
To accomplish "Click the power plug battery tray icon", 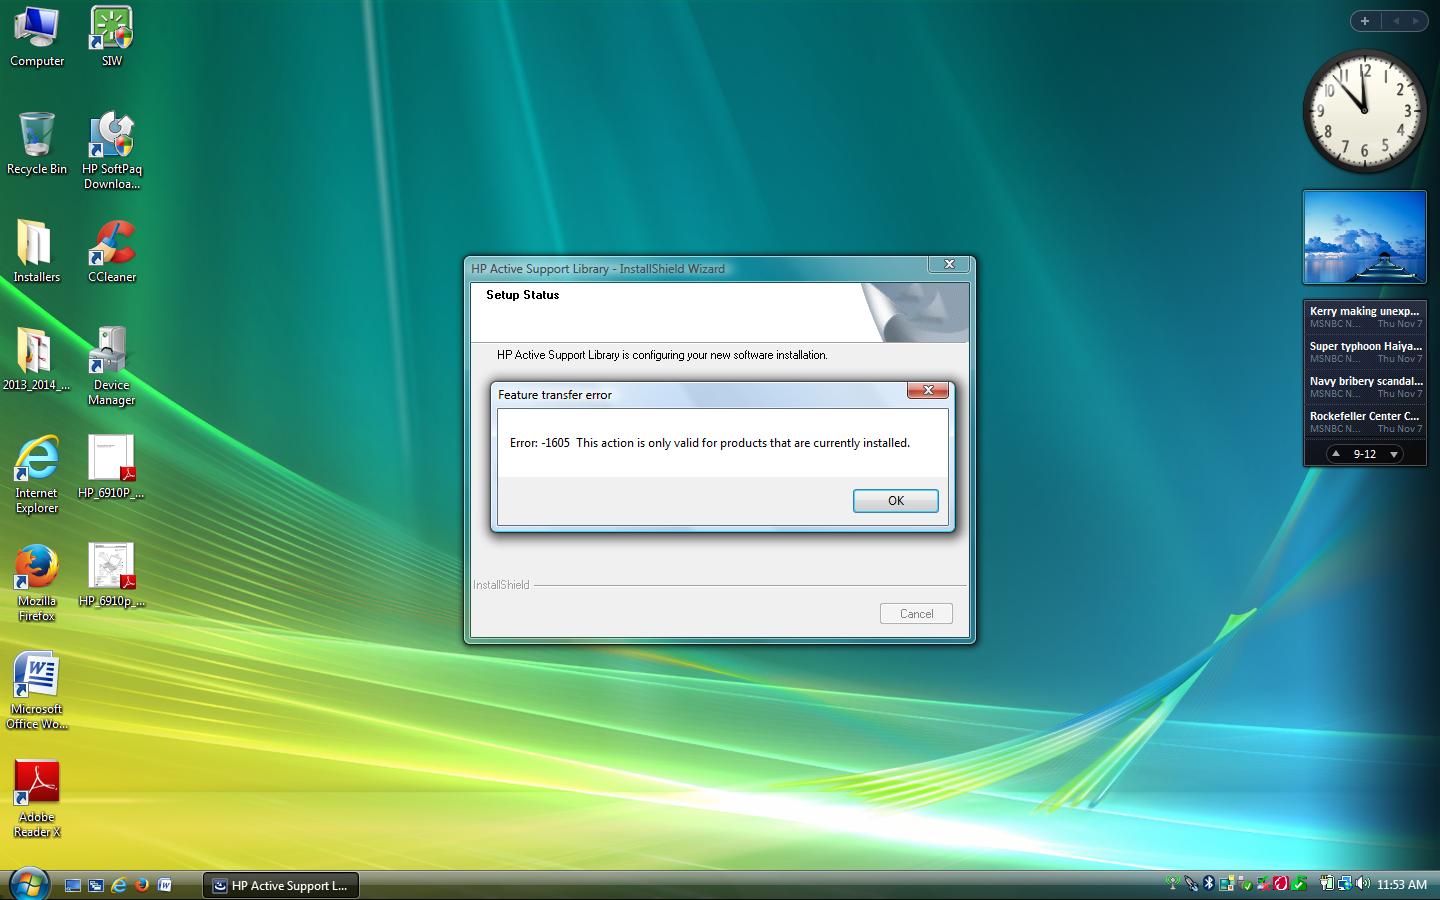I will click(x=1327, y=884).
